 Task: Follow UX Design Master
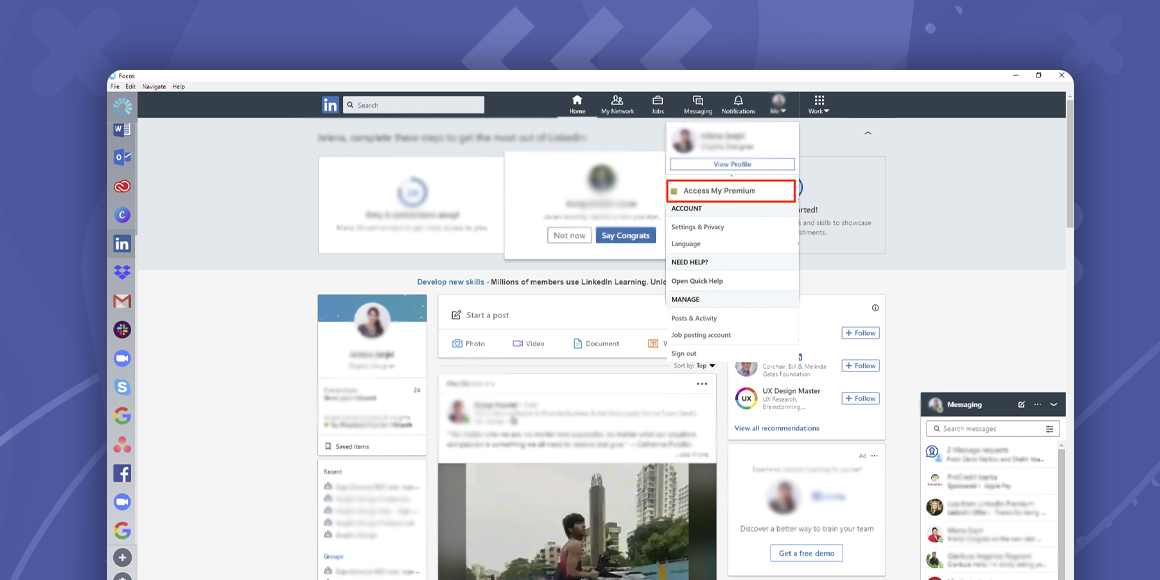[x=860, y=399]
